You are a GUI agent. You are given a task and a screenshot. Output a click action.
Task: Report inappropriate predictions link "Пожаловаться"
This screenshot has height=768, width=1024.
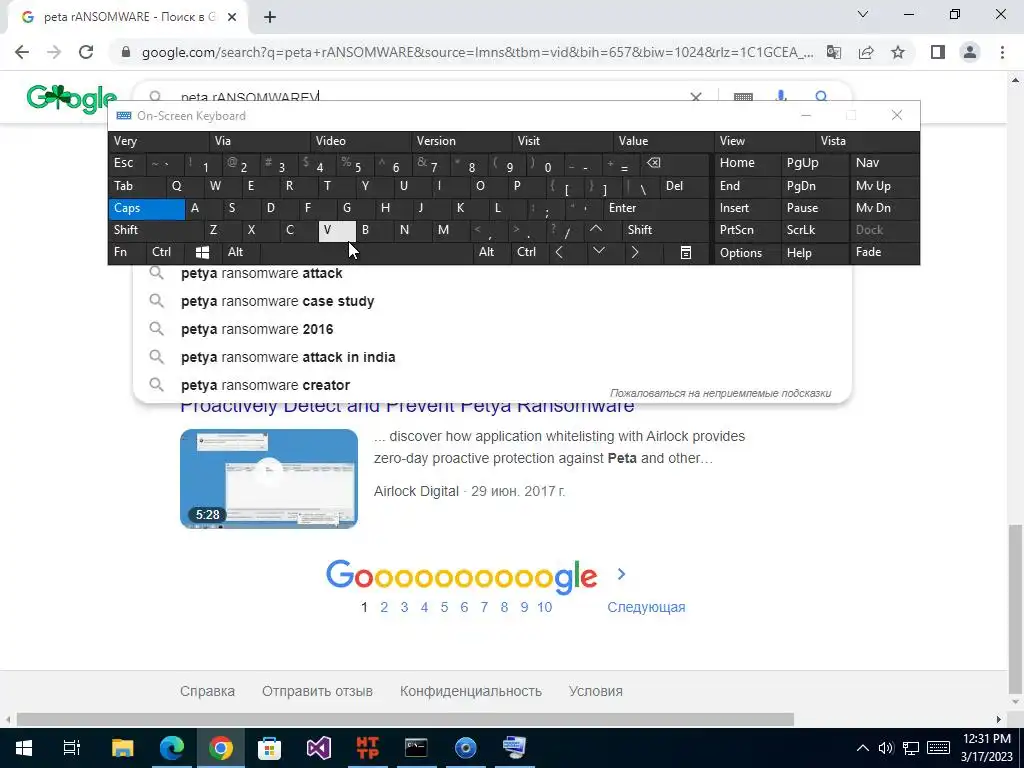click(720, 393)
